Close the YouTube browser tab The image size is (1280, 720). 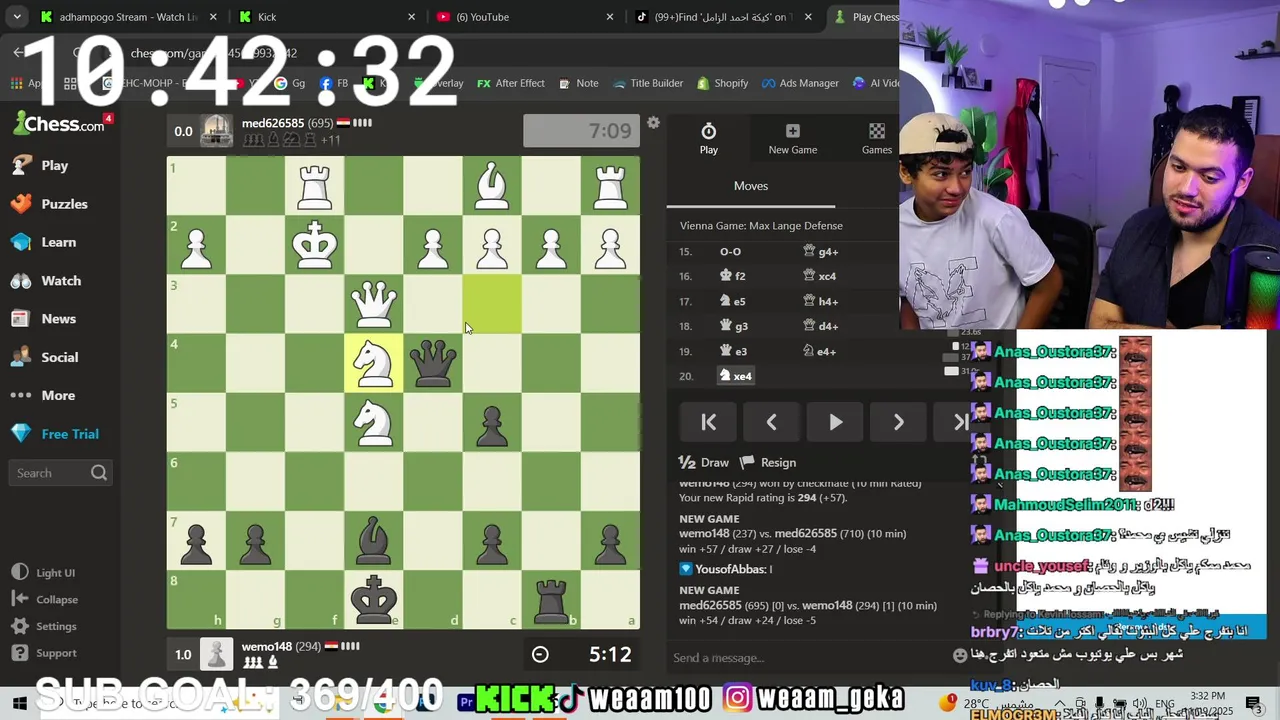[610, 17]
